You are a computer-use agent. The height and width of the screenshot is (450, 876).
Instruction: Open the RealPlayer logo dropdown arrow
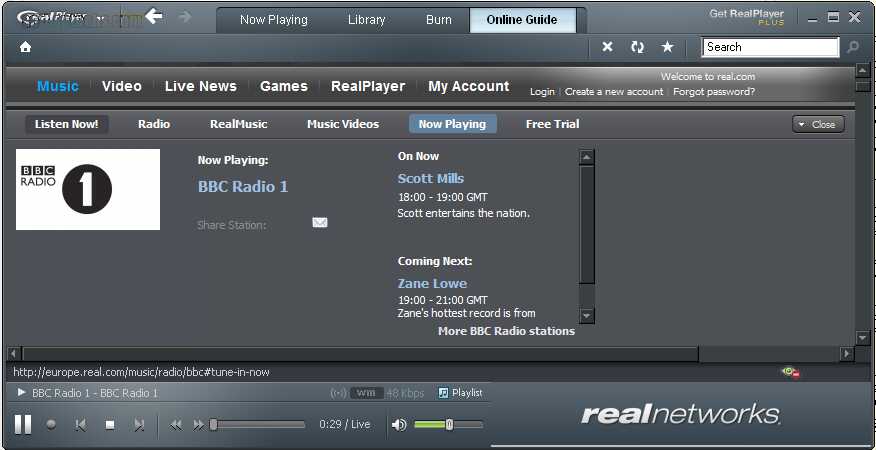click(x=101, y=18)
